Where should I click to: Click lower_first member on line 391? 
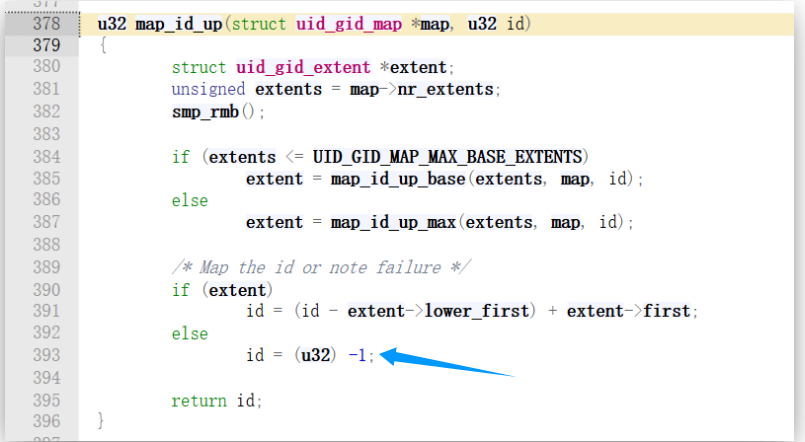(x=476, y=311)
